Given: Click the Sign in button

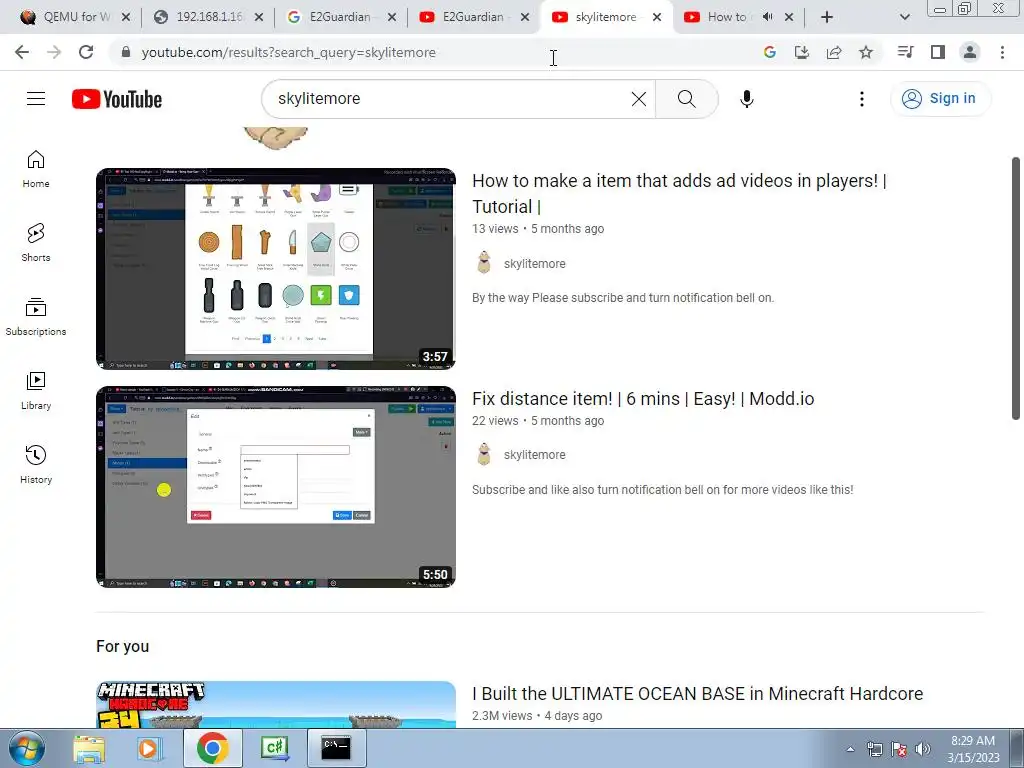Looking at the screenshot, I should coord(940,99).
